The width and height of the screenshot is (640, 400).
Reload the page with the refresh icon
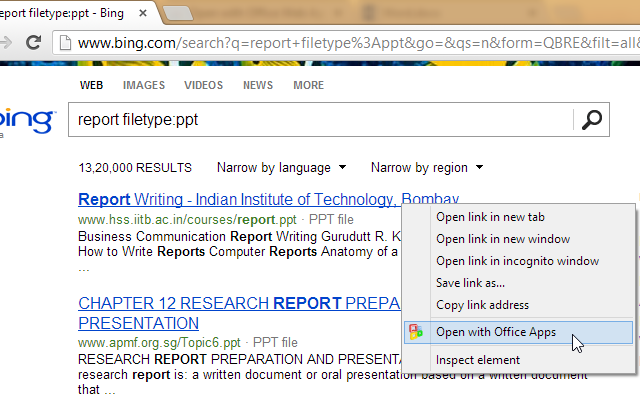[x=33, y=42]
